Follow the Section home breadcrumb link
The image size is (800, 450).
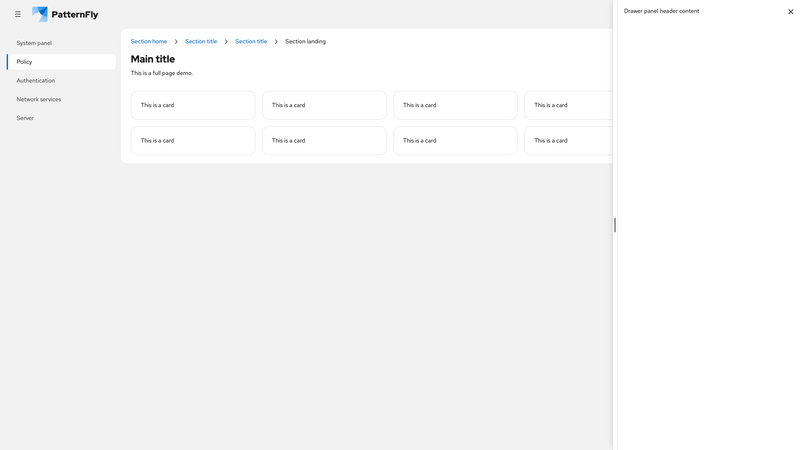click(148, 41)
